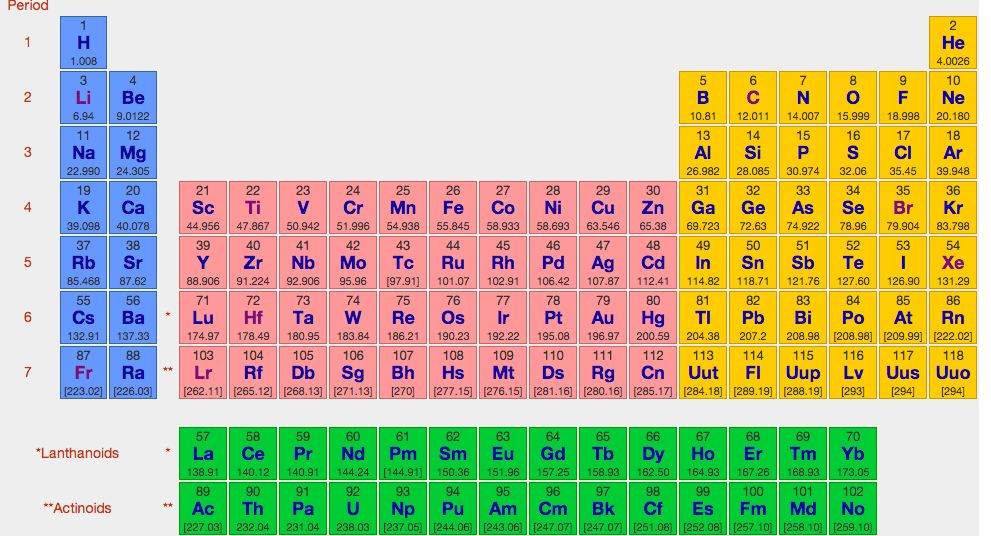This screenshot has width=991, height=536.
Task: Click the Oxygen (O) element cell
Action: [x=853, y=98]
